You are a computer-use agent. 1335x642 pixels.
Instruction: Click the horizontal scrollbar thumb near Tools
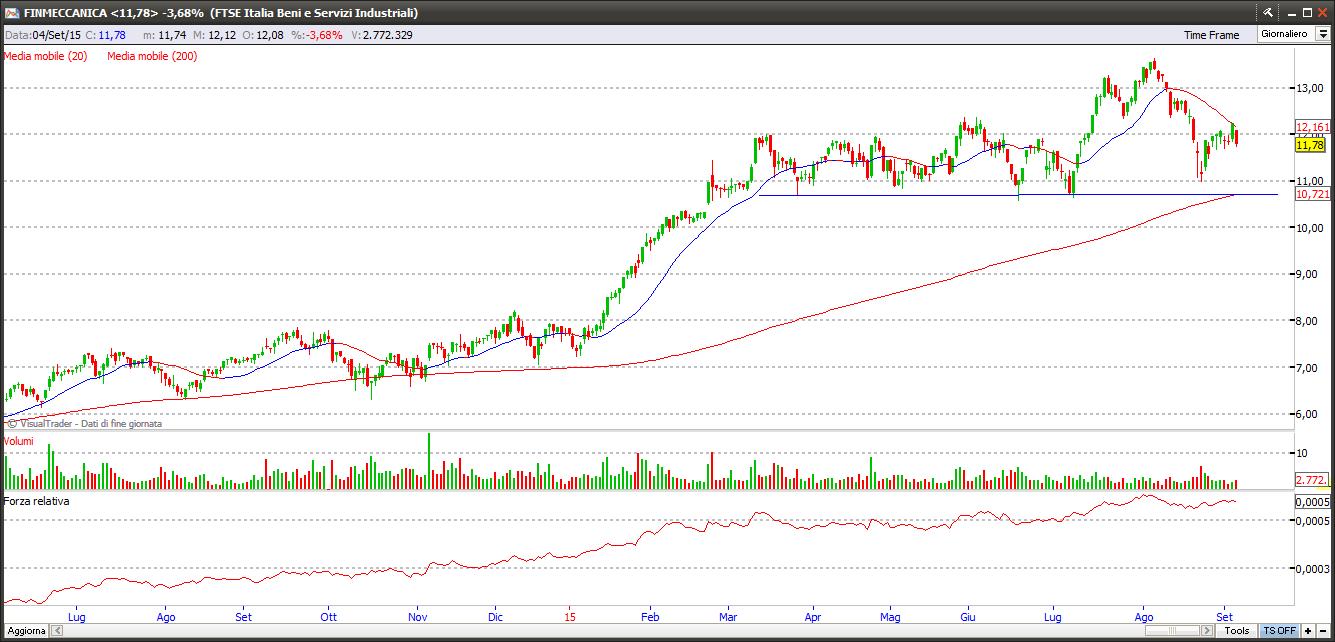(1175, 631)
